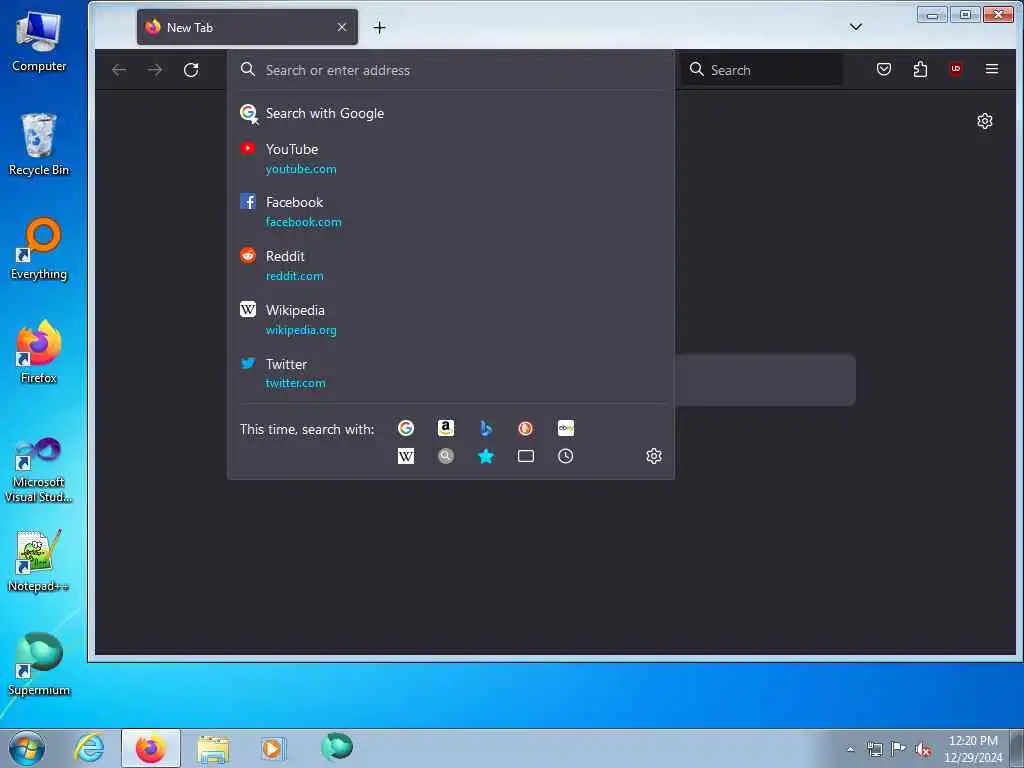Open a new tab with plus button
The image size is (1024, 768).
pyautogui.click(x=379, y=27)
